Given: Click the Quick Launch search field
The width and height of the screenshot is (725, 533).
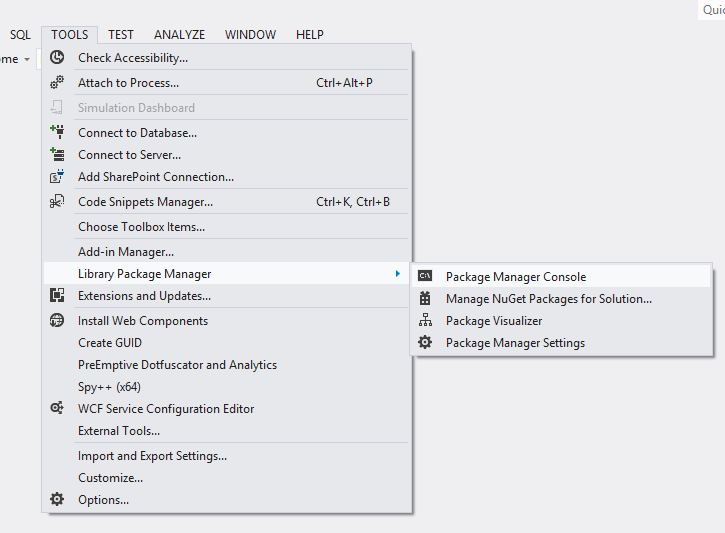Looking at the screenshot, I should tap(712, 10).
